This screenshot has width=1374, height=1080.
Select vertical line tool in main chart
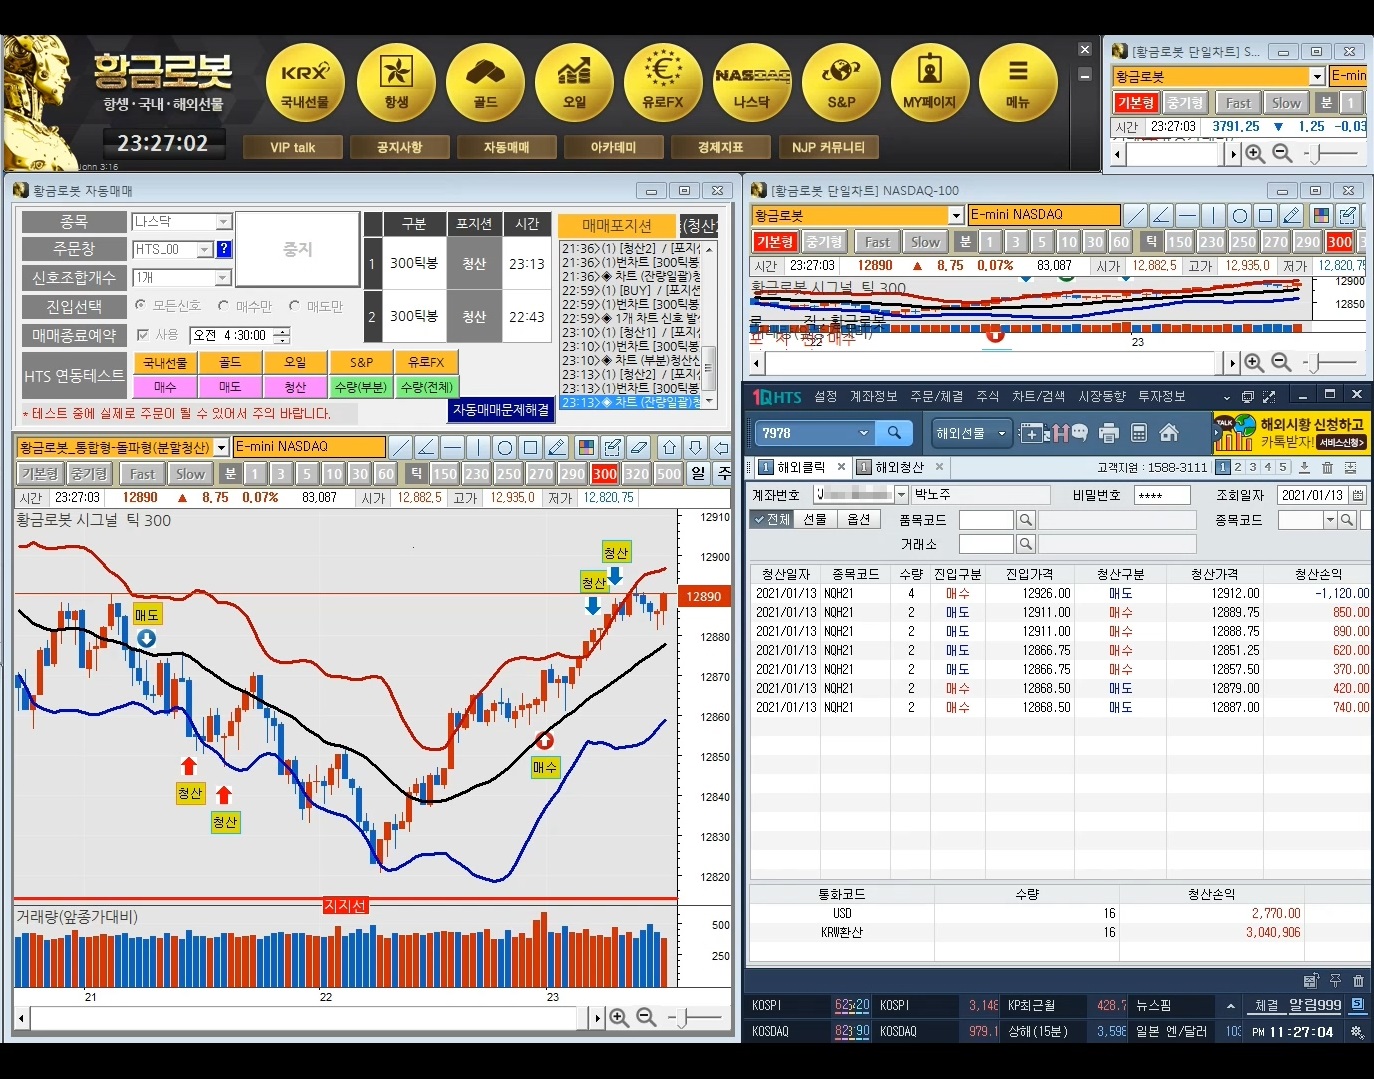478,447
